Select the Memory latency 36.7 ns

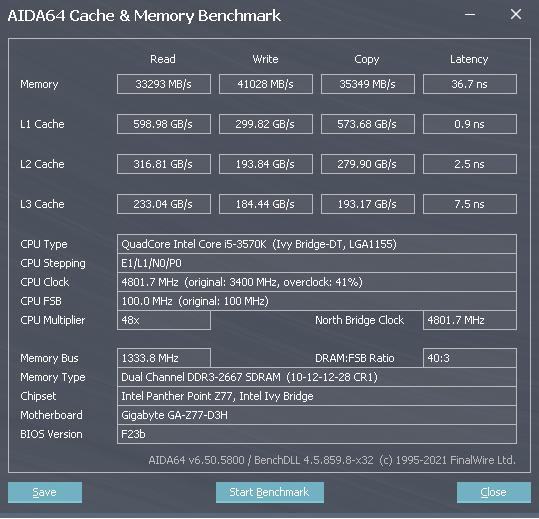[x=470, y=84]
